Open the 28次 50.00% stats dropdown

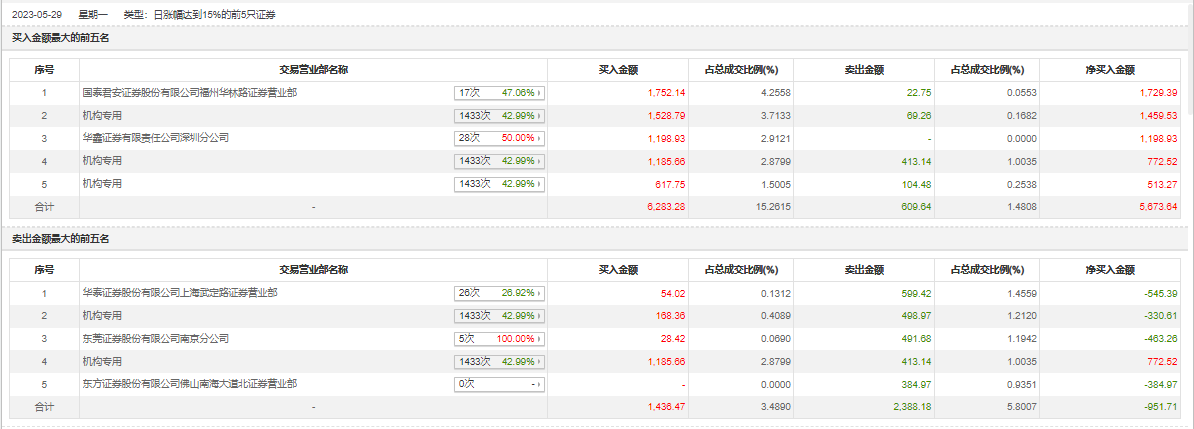click(x=499, y=138)
